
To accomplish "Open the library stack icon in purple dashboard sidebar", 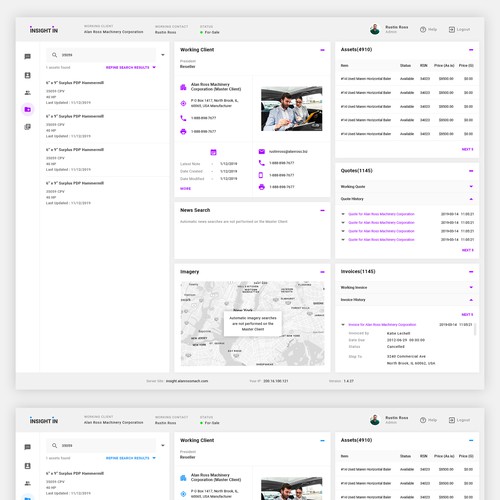I will [x=28, y=127].
